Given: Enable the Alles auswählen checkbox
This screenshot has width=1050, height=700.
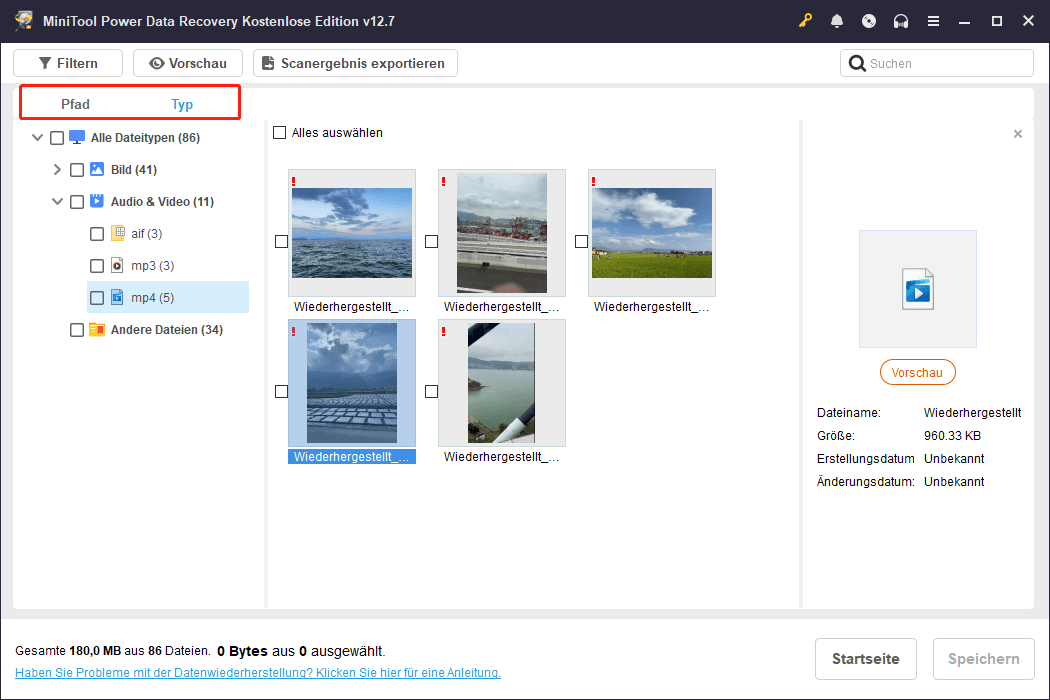Looking at the screenshot, I should (280, 131).
